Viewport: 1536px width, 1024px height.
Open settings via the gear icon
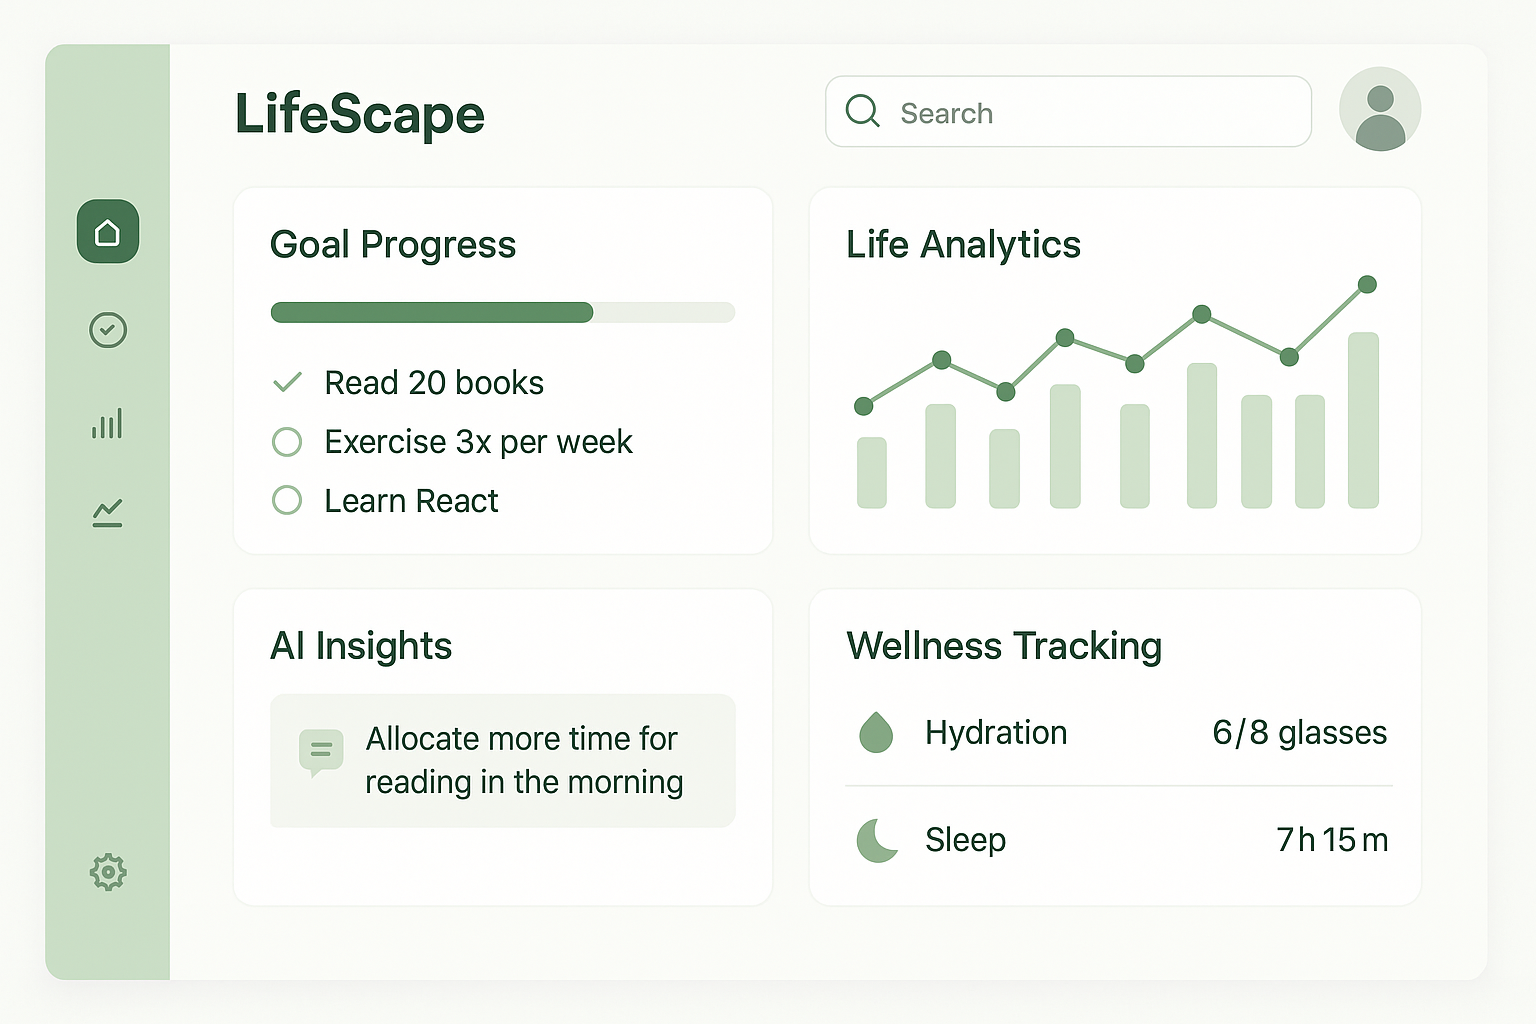pyautogui.click(x=107, y=871)
